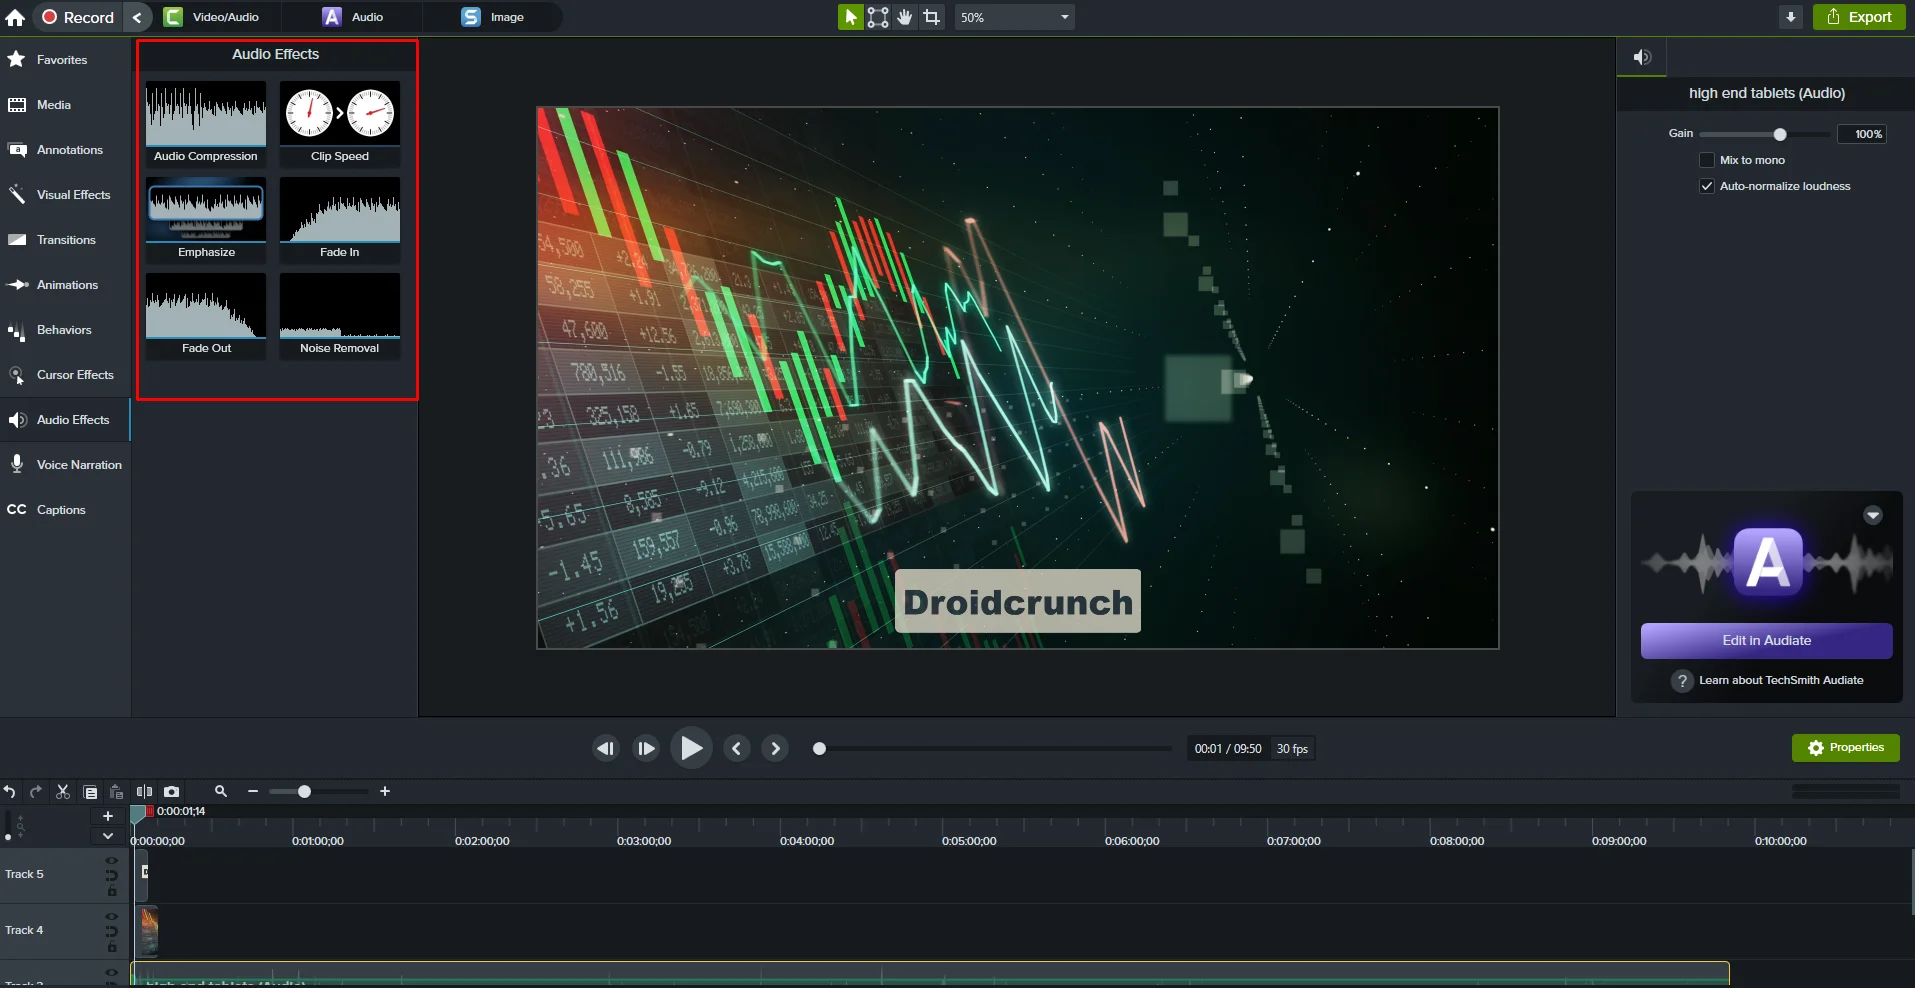Switch to the pan hand tool
Image resolution: width=1915 pixels, height=988 pixels.
[x=905, y=17]
